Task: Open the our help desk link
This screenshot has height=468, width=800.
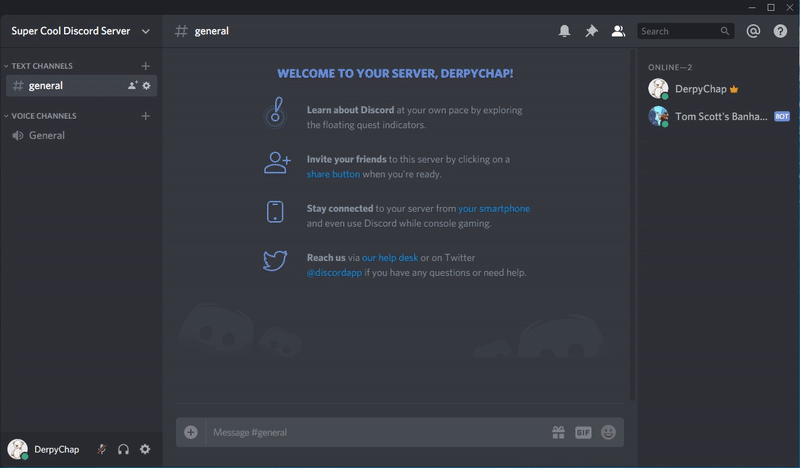Action: [x=390, y=258]
